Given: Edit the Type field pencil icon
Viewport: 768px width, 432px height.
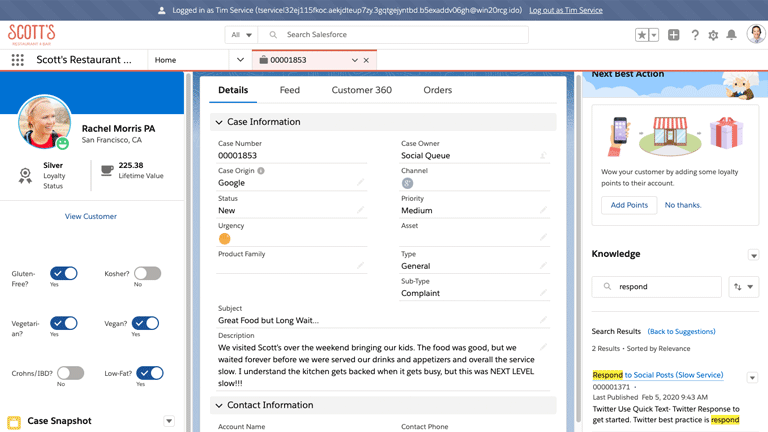Looking at the screenshot, I should [x=543, y=265].
